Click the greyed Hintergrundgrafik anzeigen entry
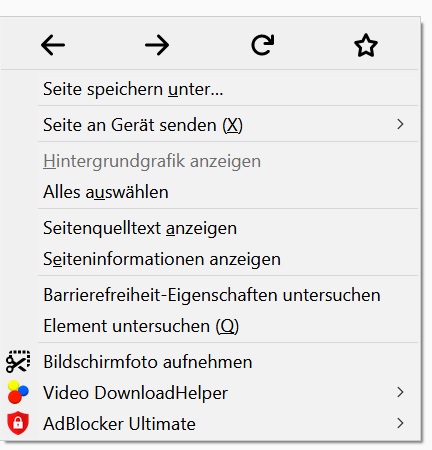The width and height of the screenshot is (432, 450). [x=152, y=161]
